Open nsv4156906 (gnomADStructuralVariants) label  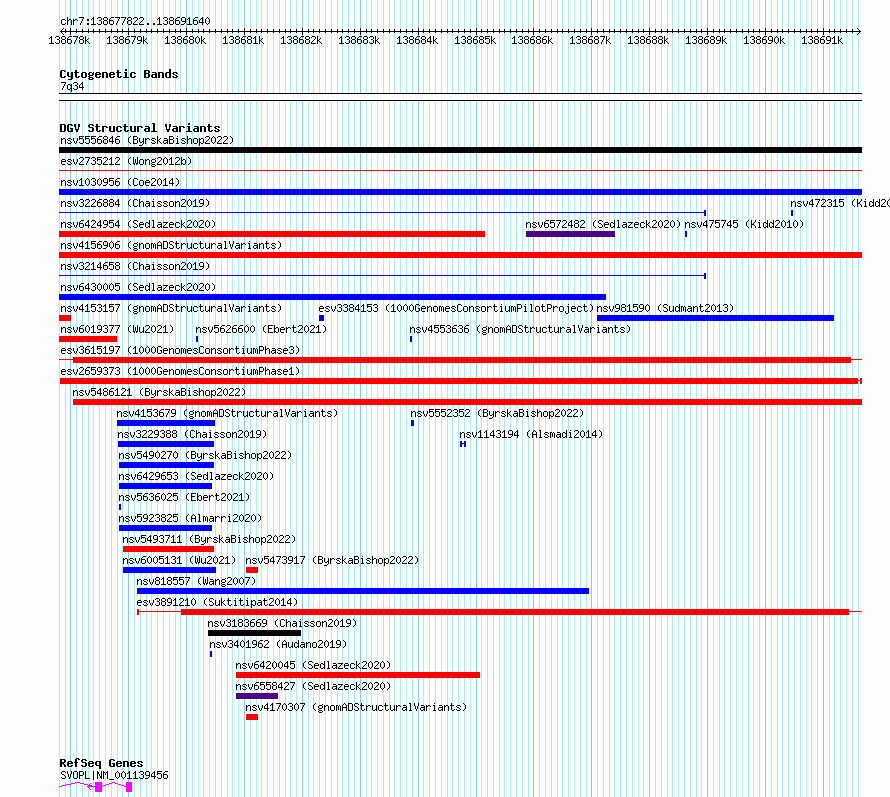tap(171, 245)
